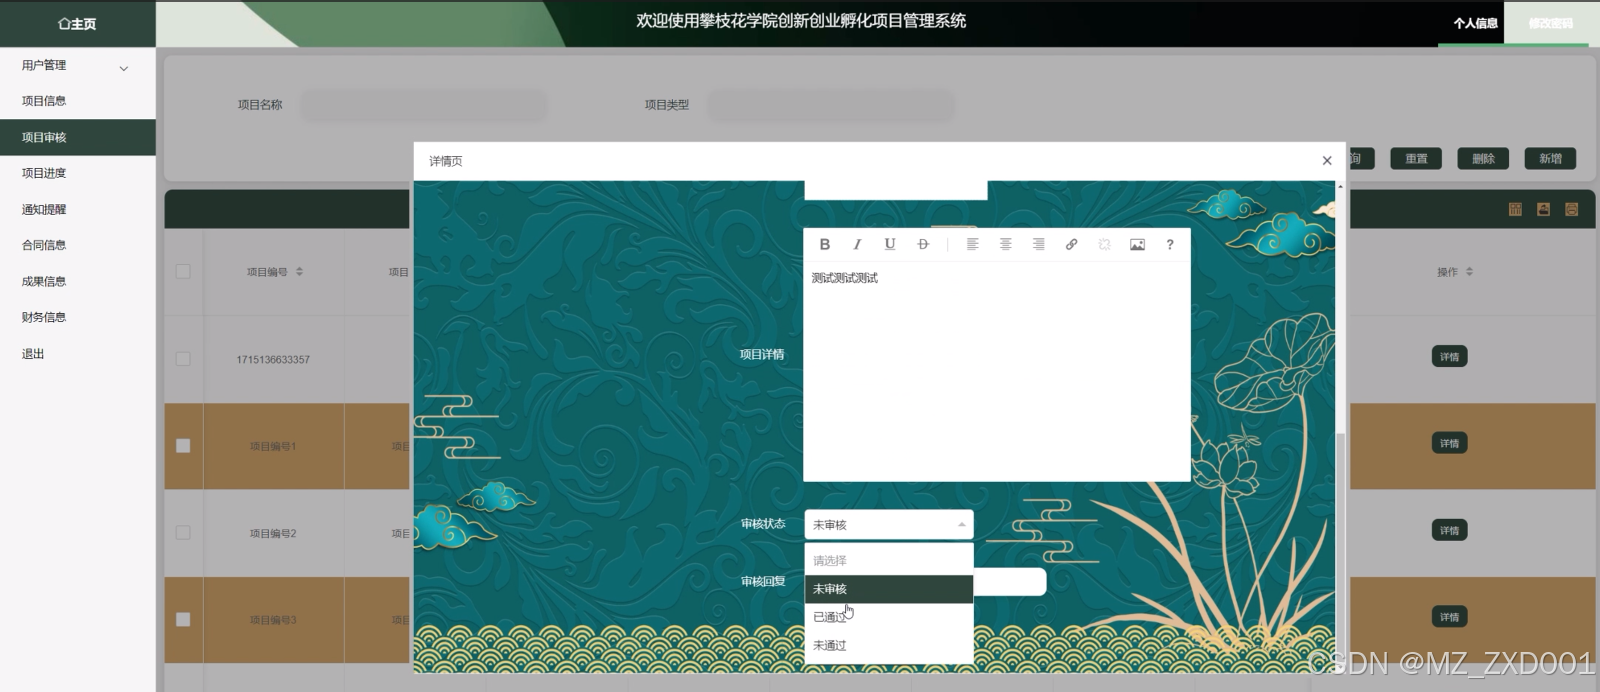1600x692 pixels.
Task: Open the editor help question mark
Action: tap(1170, 244)
